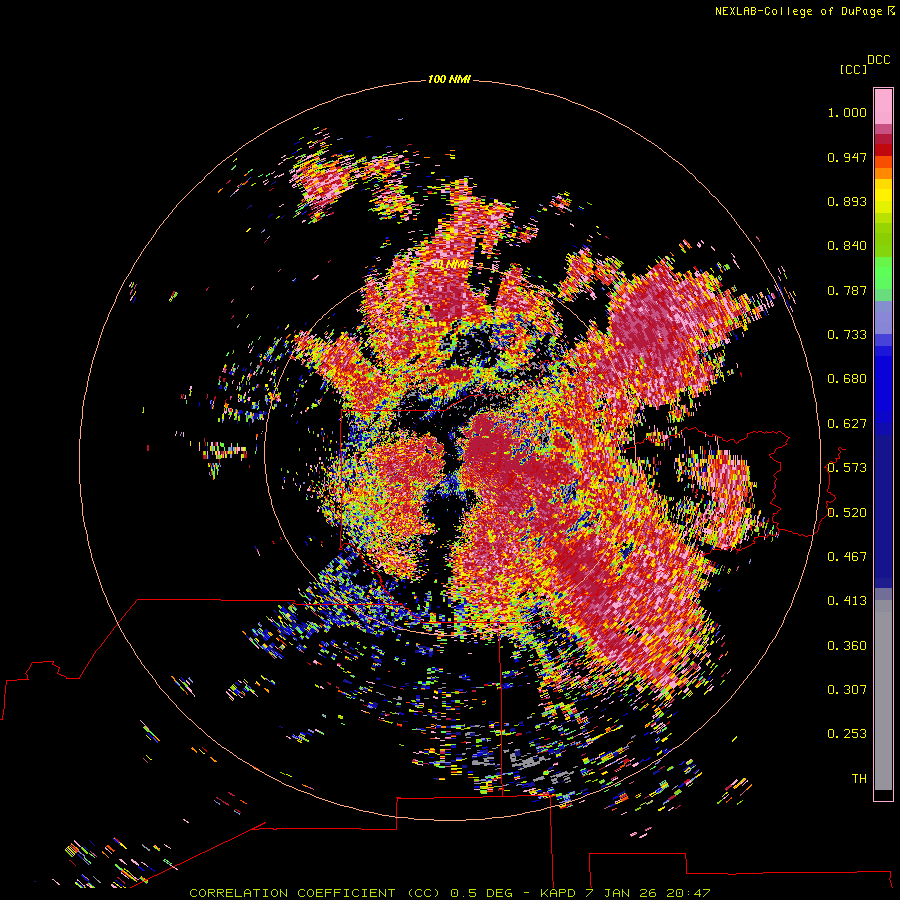This screenshot has height=900, width=900.
Task: Click the TH threshold label
Action: tap(859, 779)
